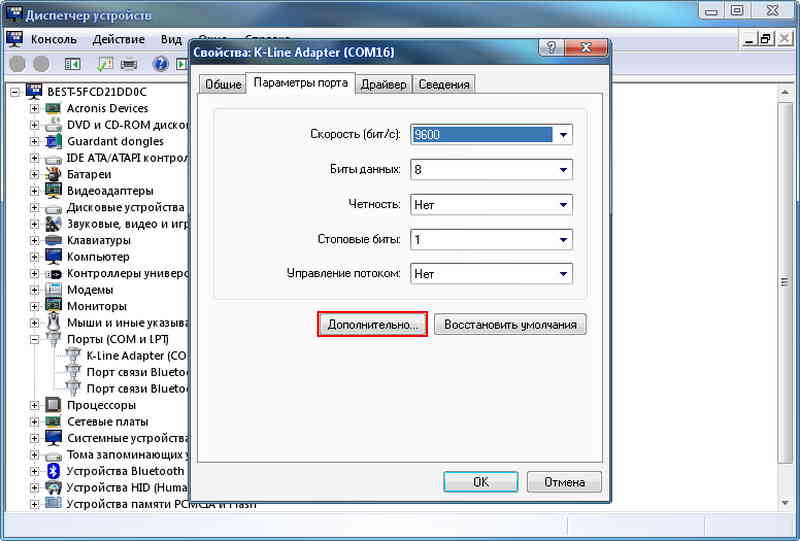Screen dimensions: 800x541
Task: Close the K-Line Adapter properties dialog
Action: pos(585,48)
